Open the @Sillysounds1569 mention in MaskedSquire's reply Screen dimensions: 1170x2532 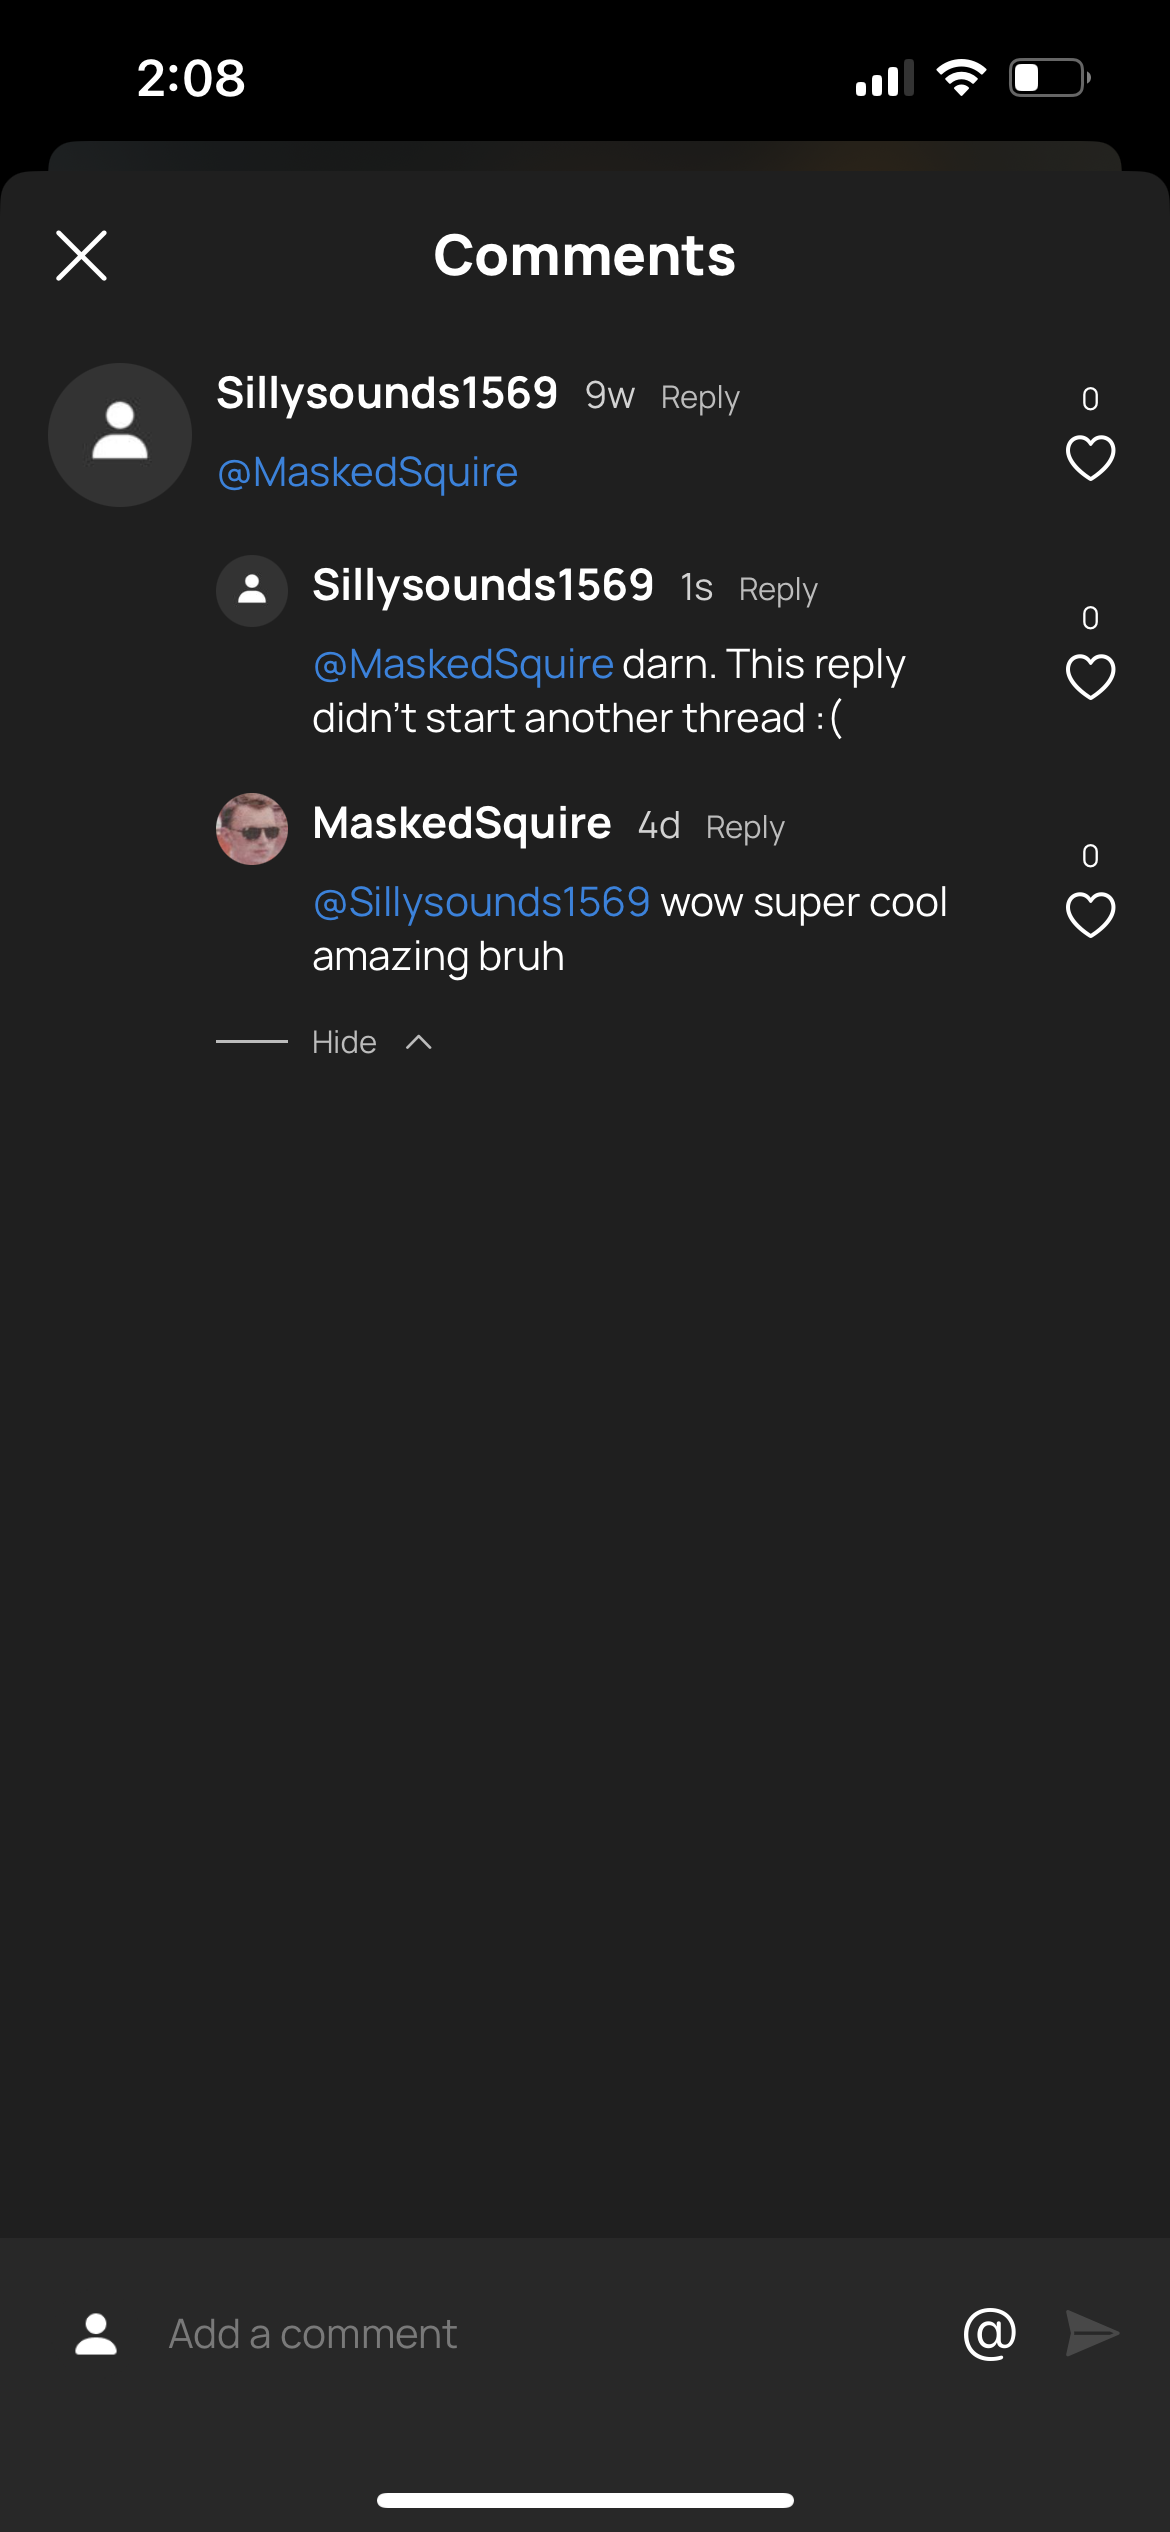(481, 901)
